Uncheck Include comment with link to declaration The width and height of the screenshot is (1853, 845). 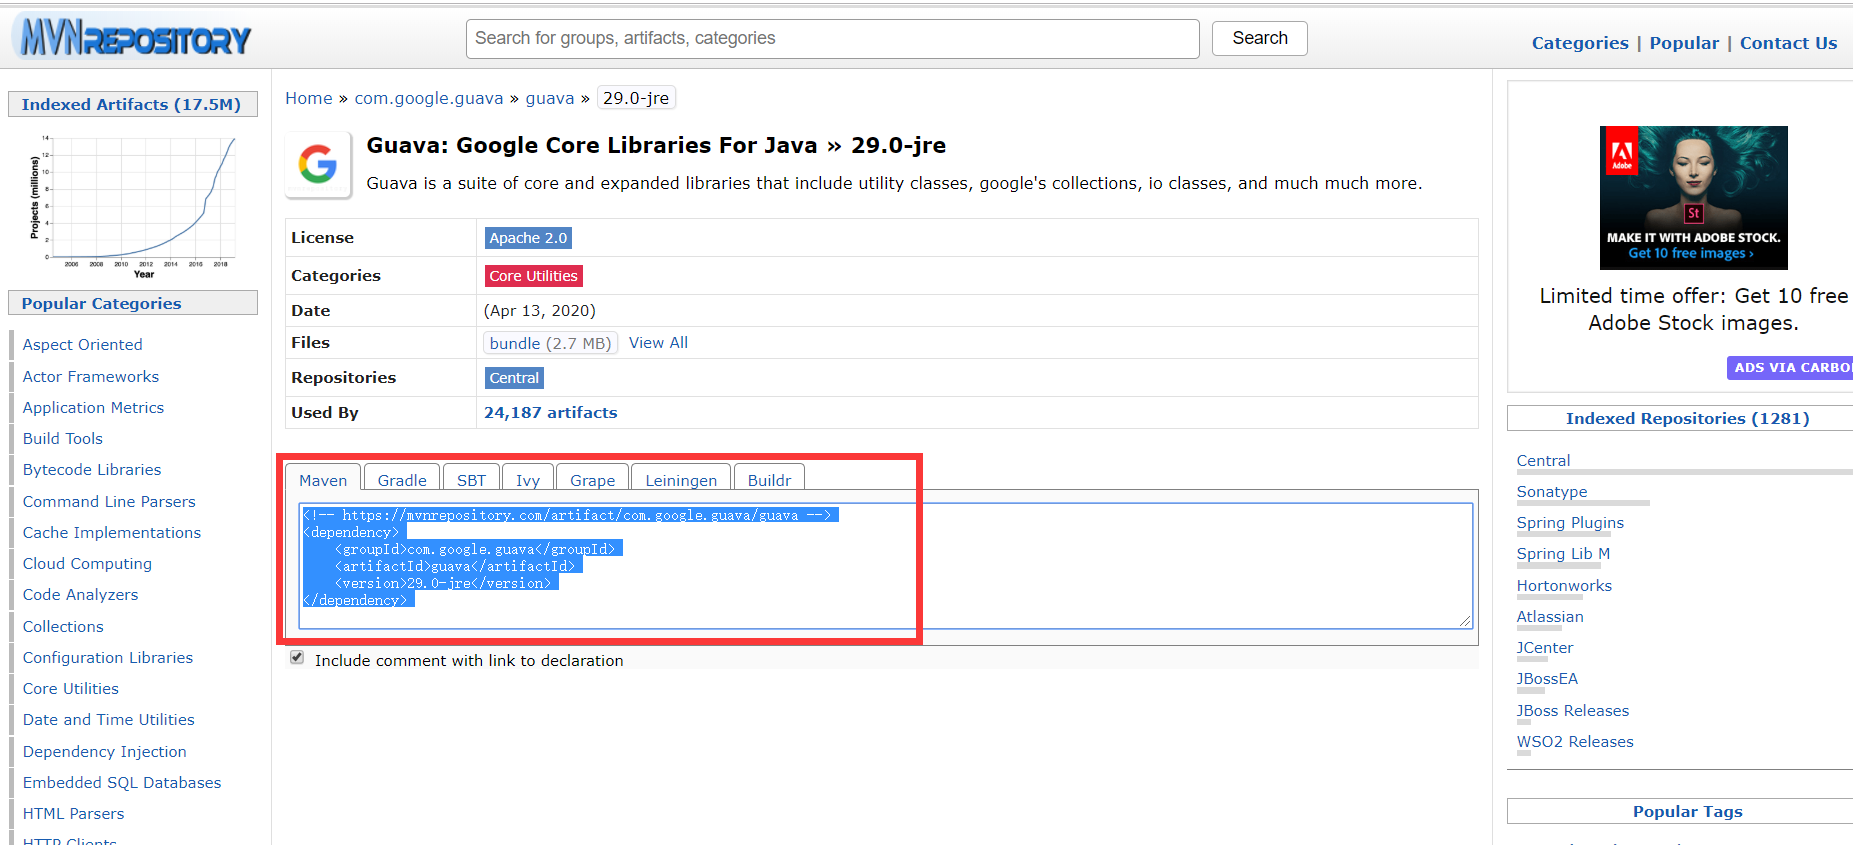[x=297, y=657]
